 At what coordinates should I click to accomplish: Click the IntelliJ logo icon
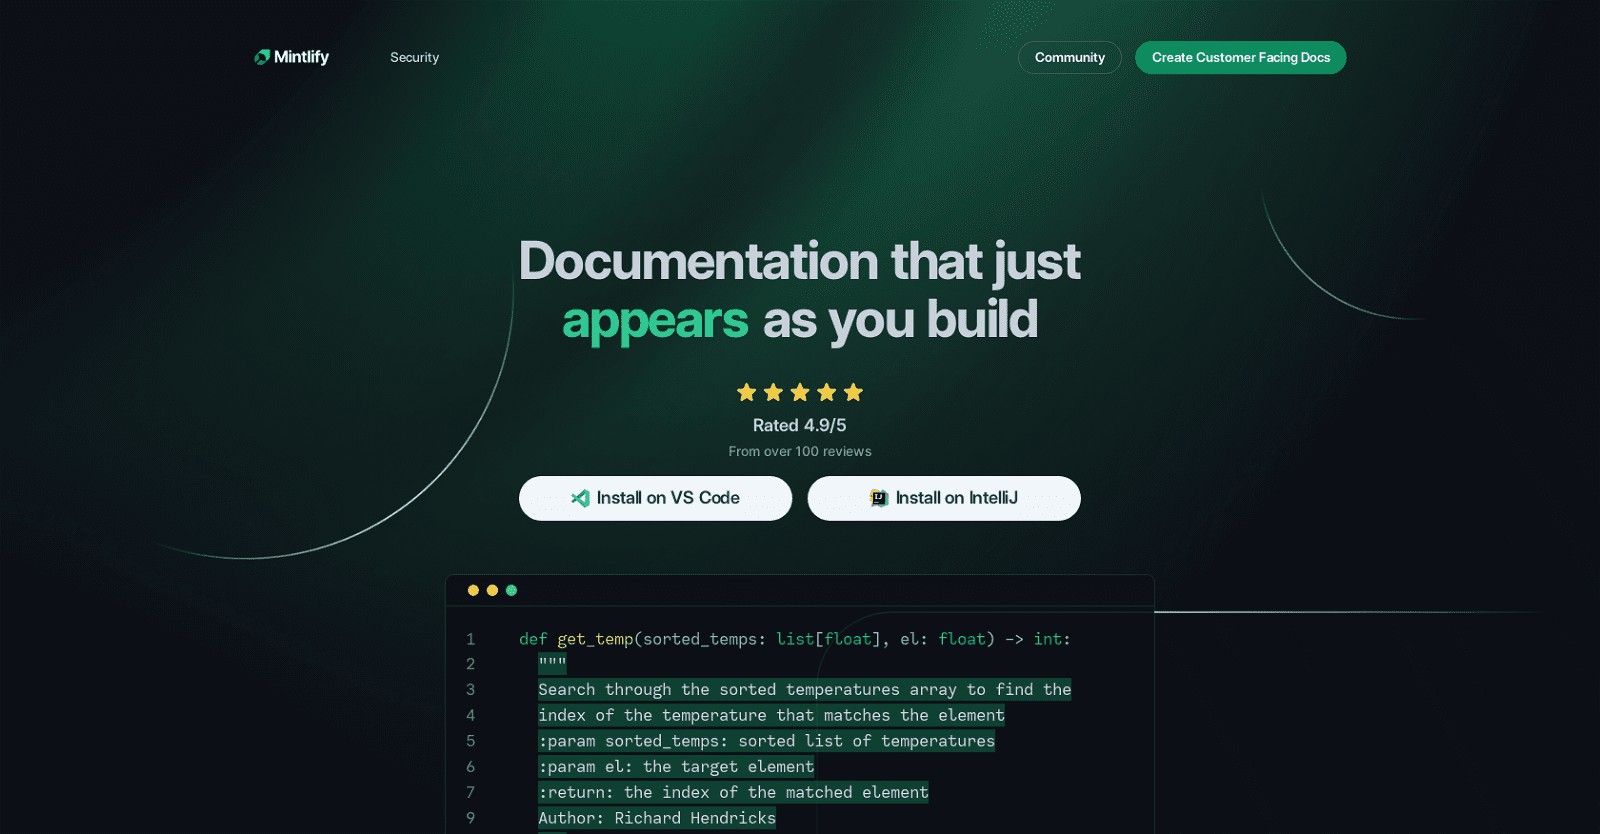click(879, 498)
